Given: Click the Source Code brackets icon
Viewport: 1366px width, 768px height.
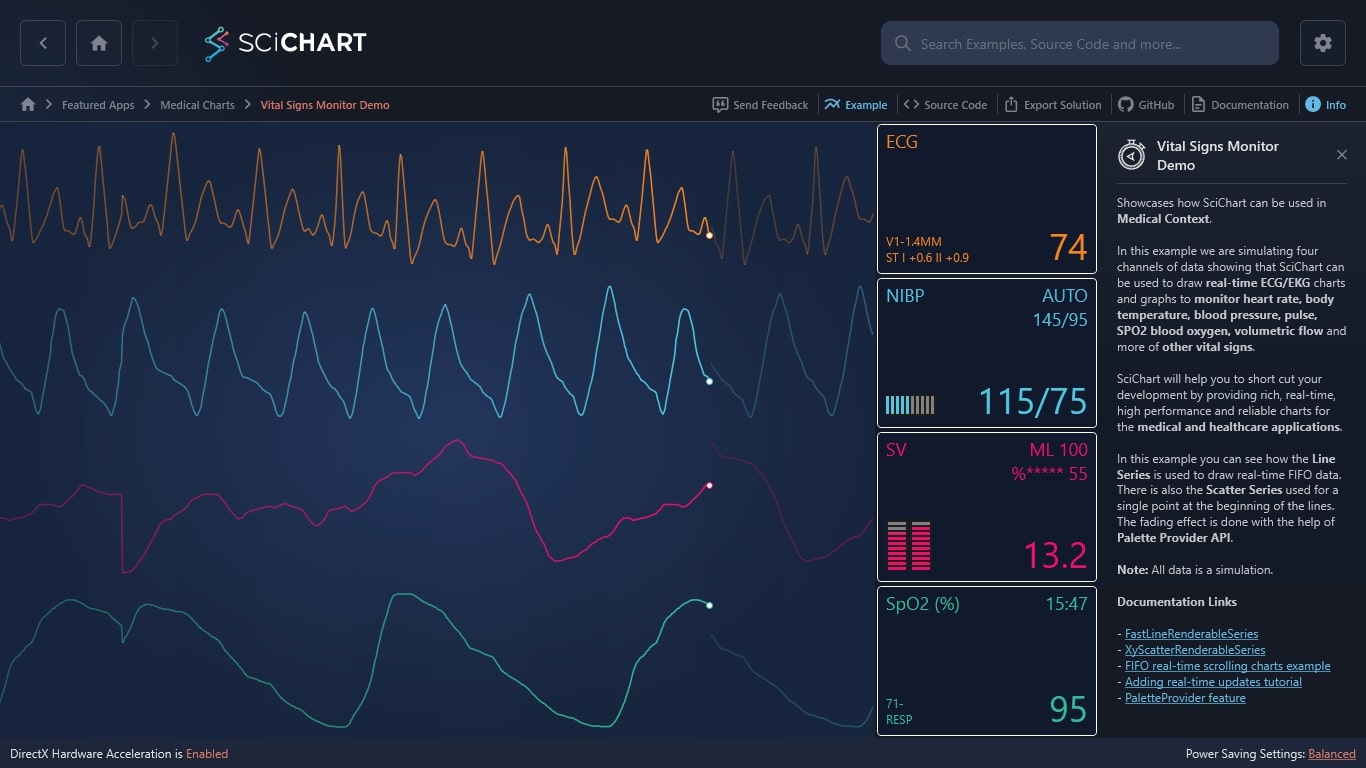Looking at the screenshot, I should pyautogui.click(x=911, y=105).
